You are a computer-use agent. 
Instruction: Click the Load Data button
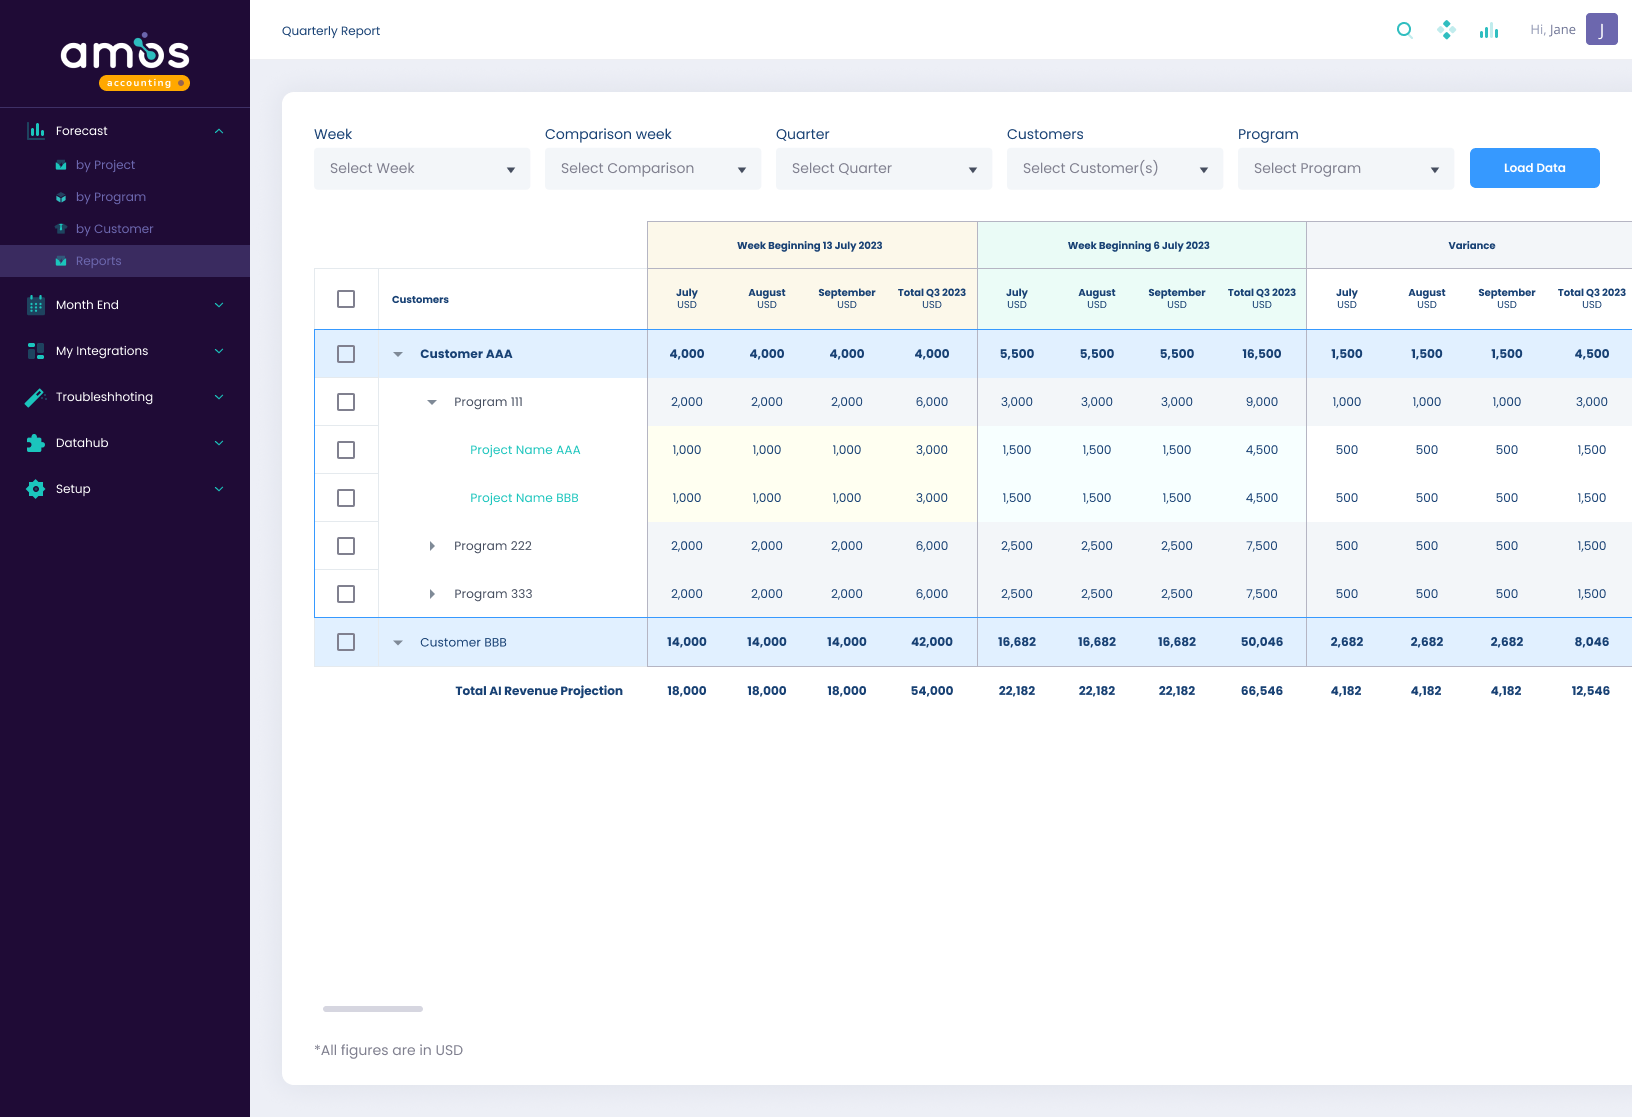(x=1534, y=168)
